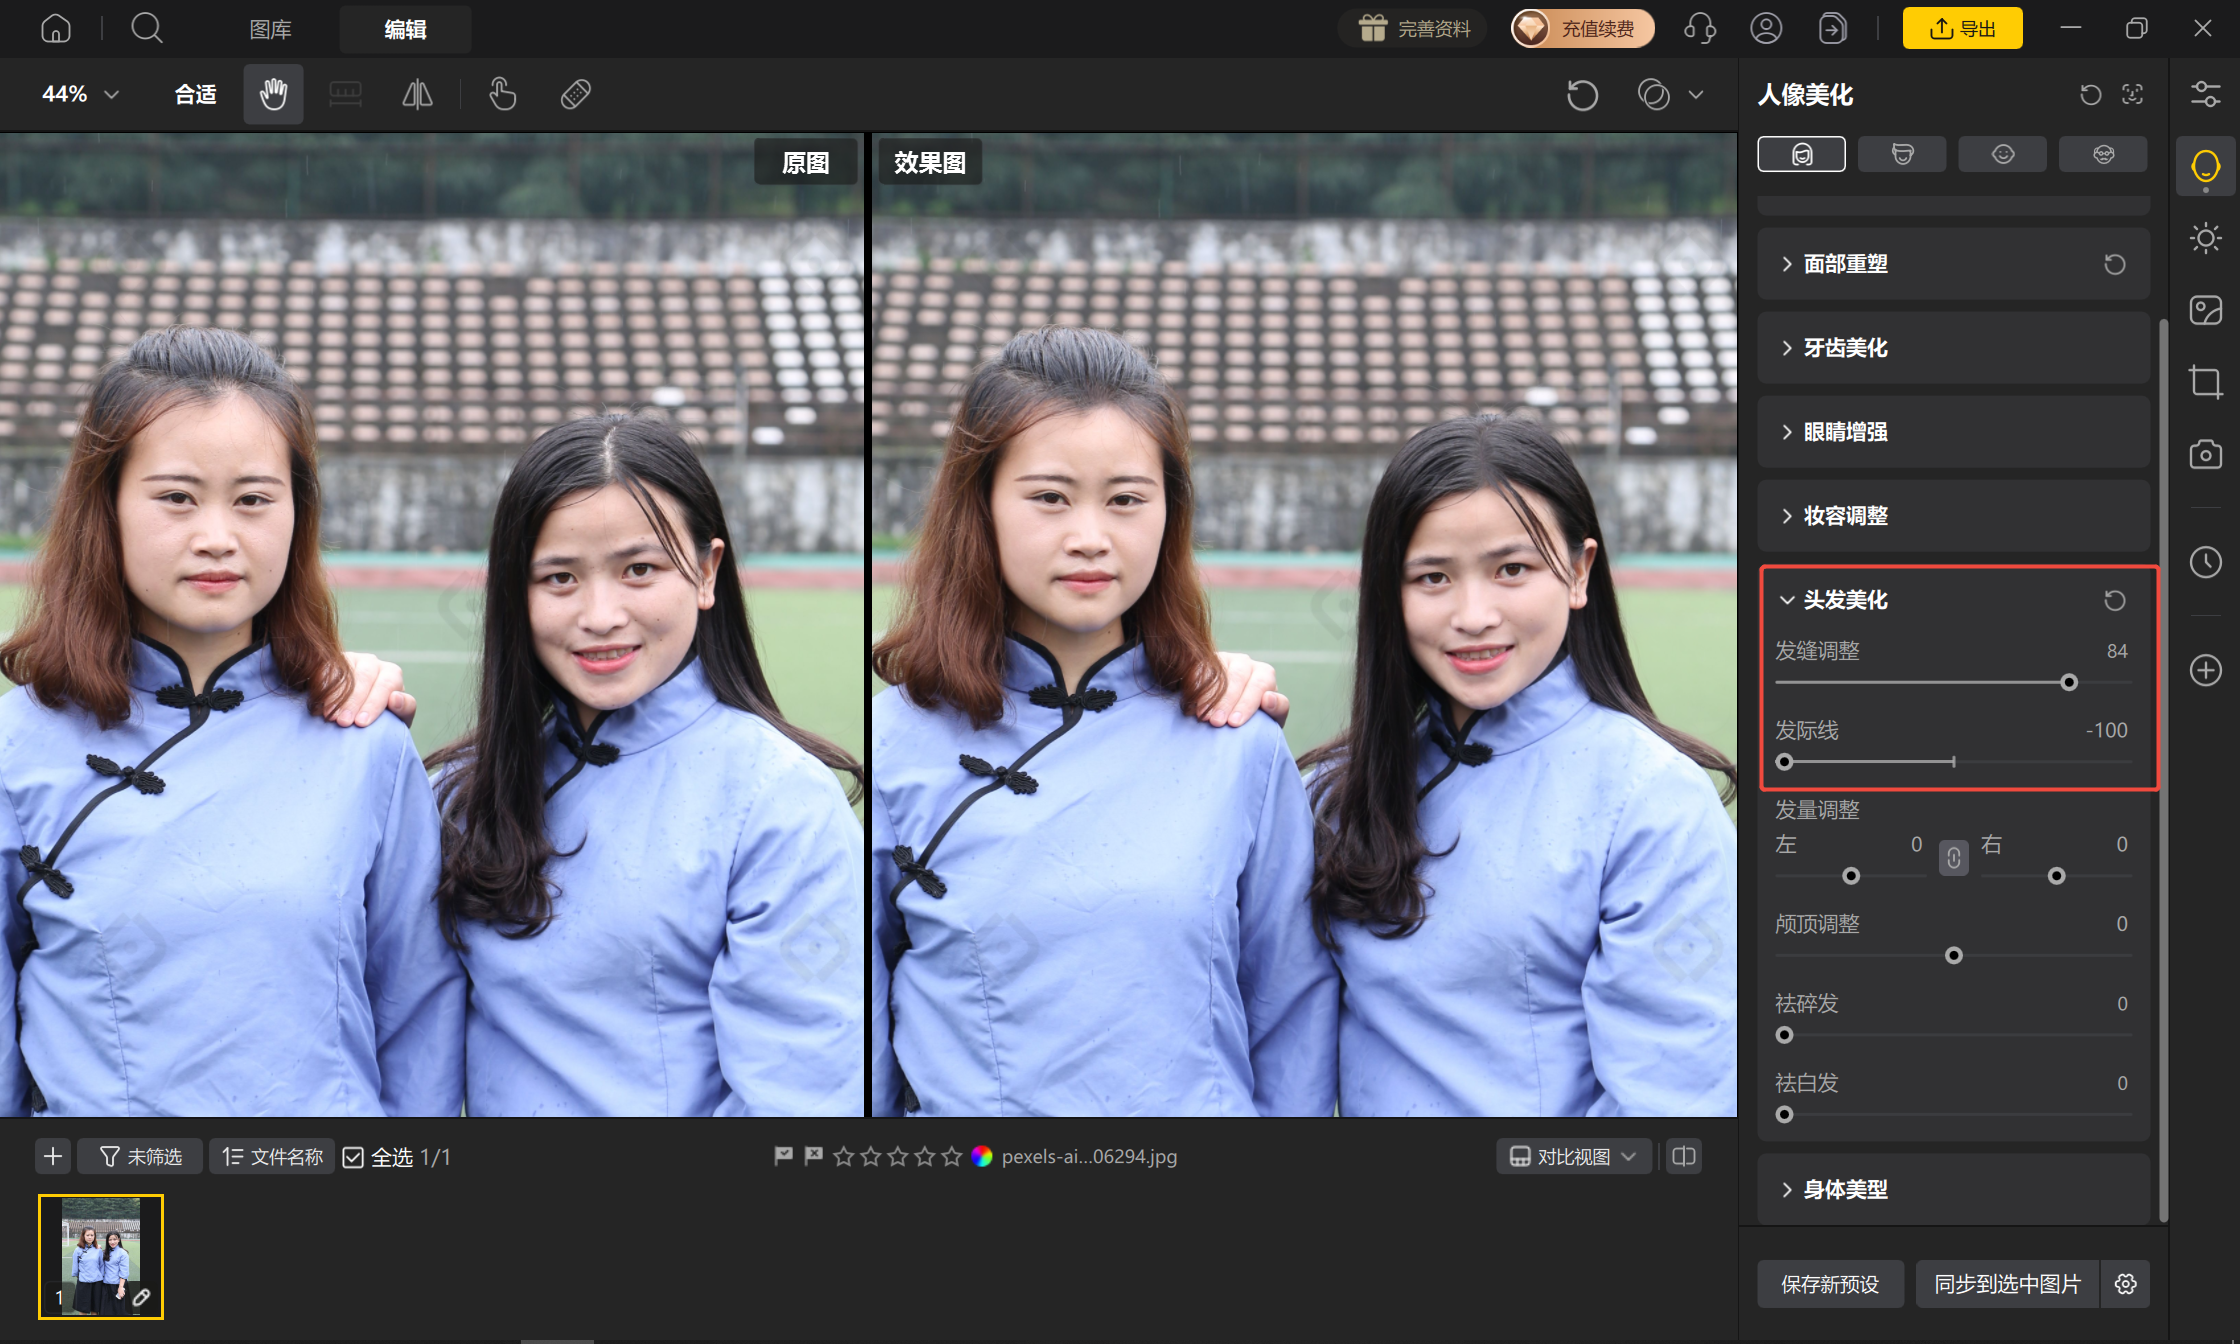This screenshot has width=2240, height=1344.
Task: Click the 发缝调整 slider handle
Action: coord(2069,682)
